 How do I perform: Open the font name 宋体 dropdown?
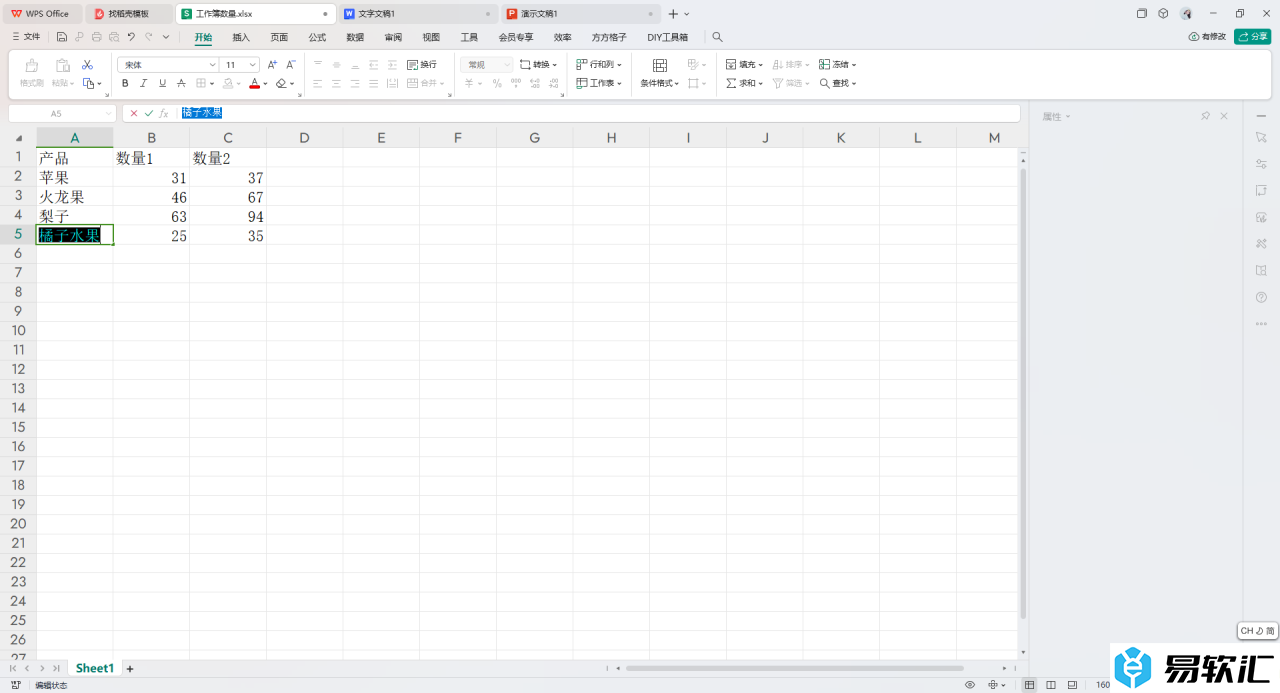(x=212, y=64)
